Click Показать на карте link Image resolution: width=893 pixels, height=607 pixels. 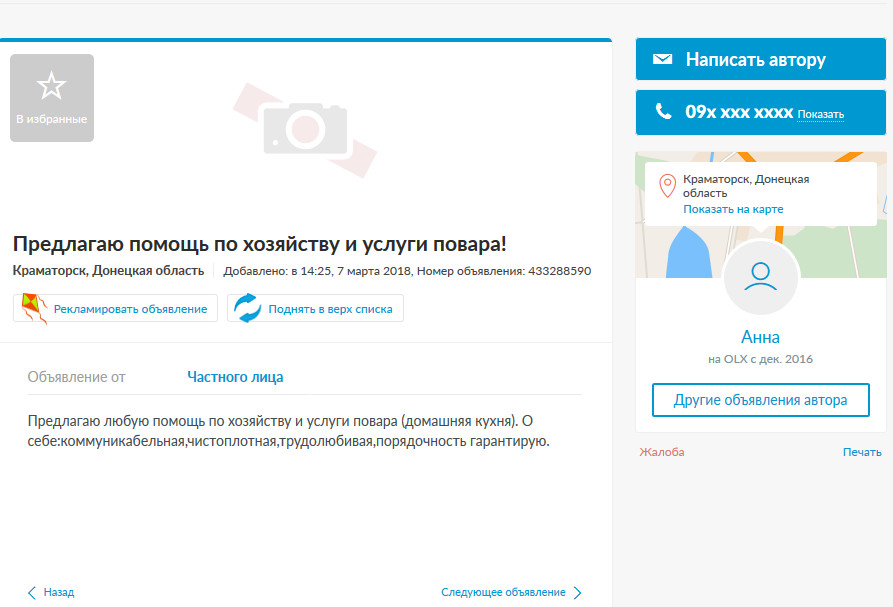tap(733, 209)
